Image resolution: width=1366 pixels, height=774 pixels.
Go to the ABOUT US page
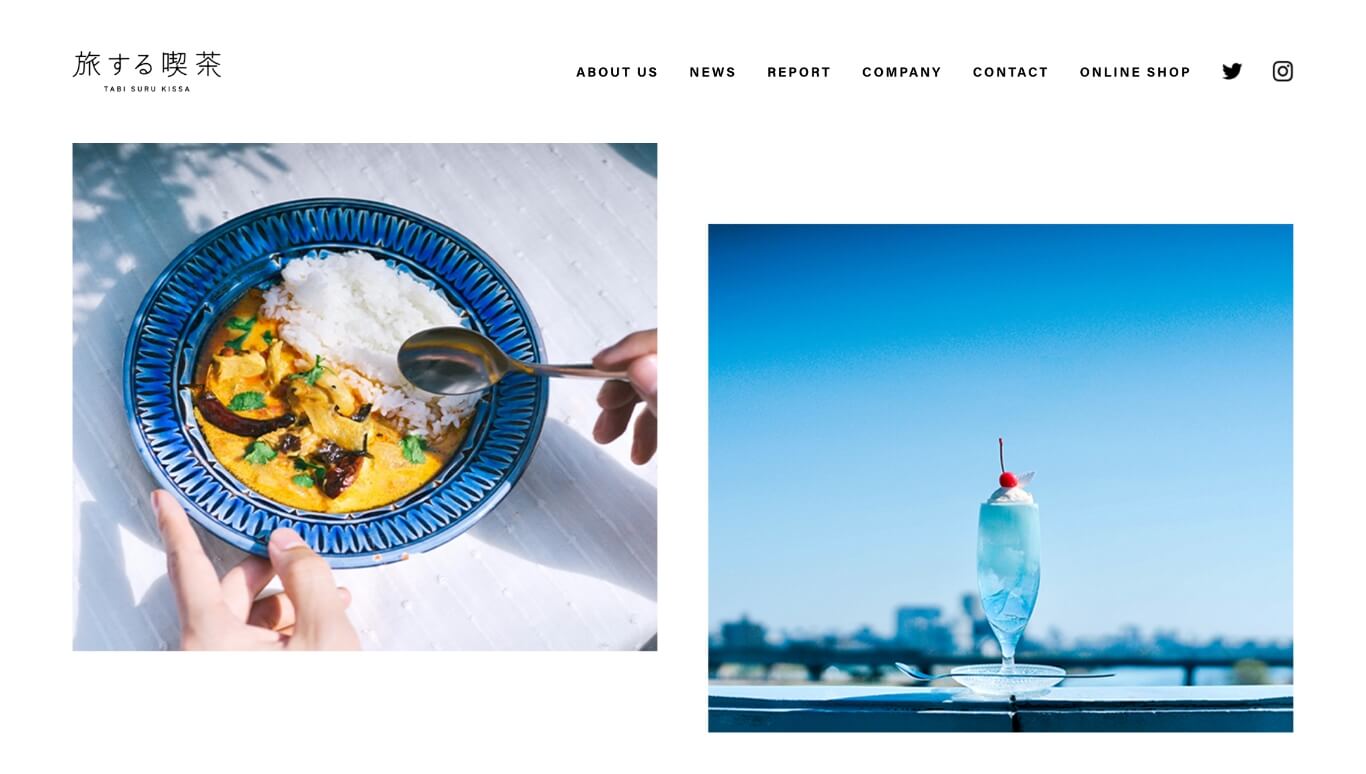click(617, 72)
